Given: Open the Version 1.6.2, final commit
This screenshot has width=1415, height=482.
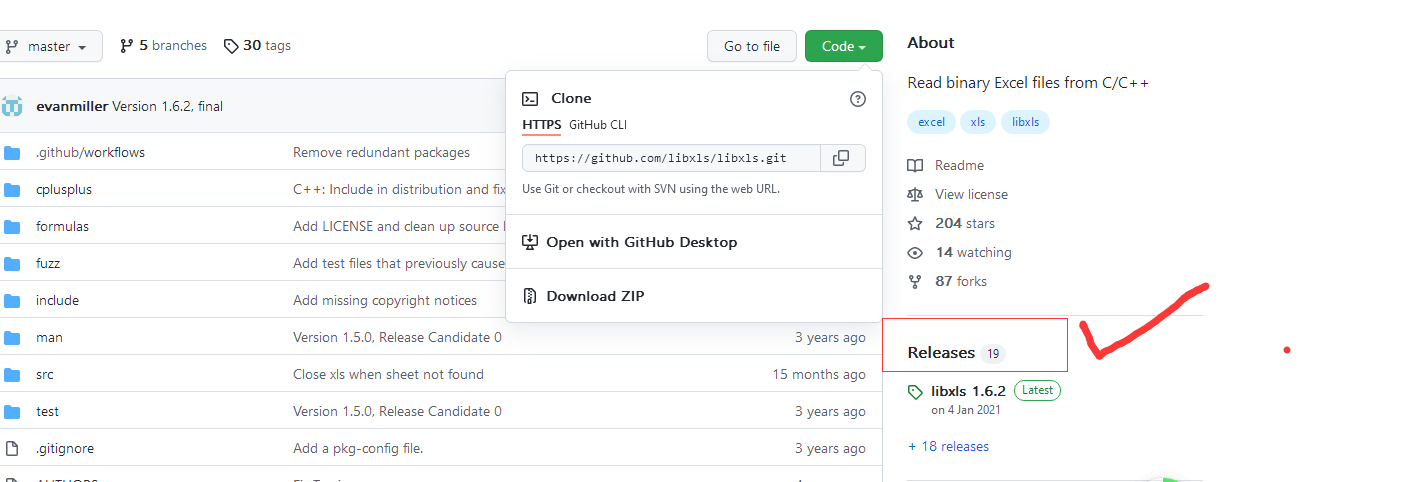Looking at the screenshot, I should [167, 106].
